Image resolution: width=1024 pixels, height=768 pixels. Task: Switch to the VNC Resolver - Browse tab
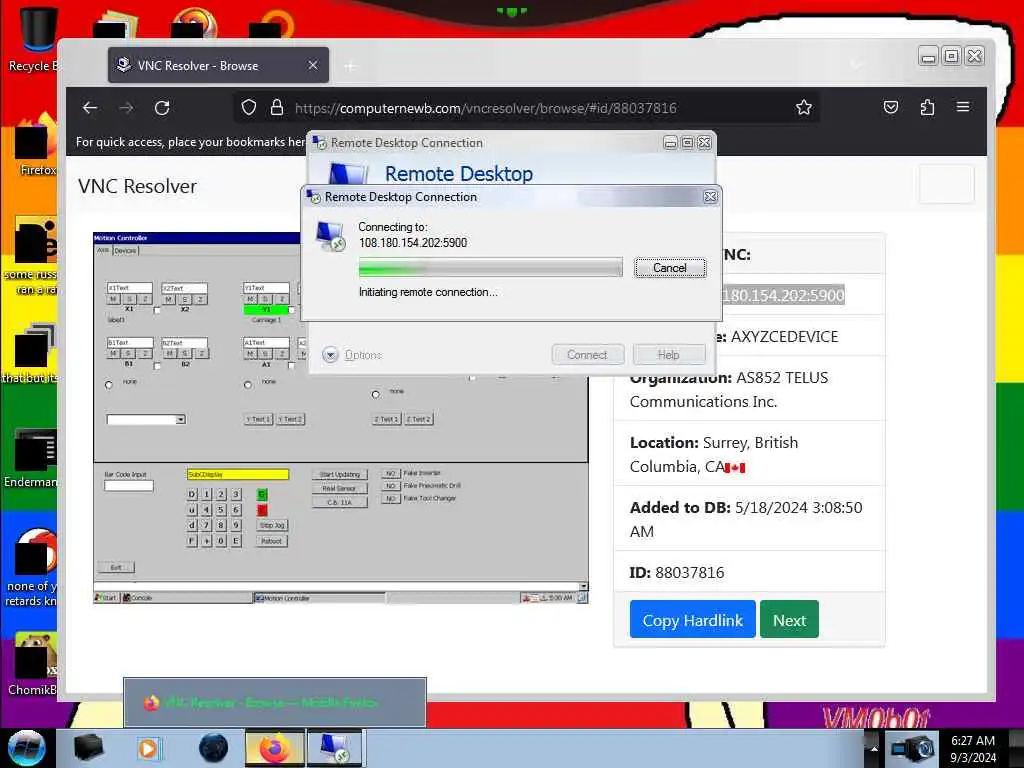coord(218,65)
